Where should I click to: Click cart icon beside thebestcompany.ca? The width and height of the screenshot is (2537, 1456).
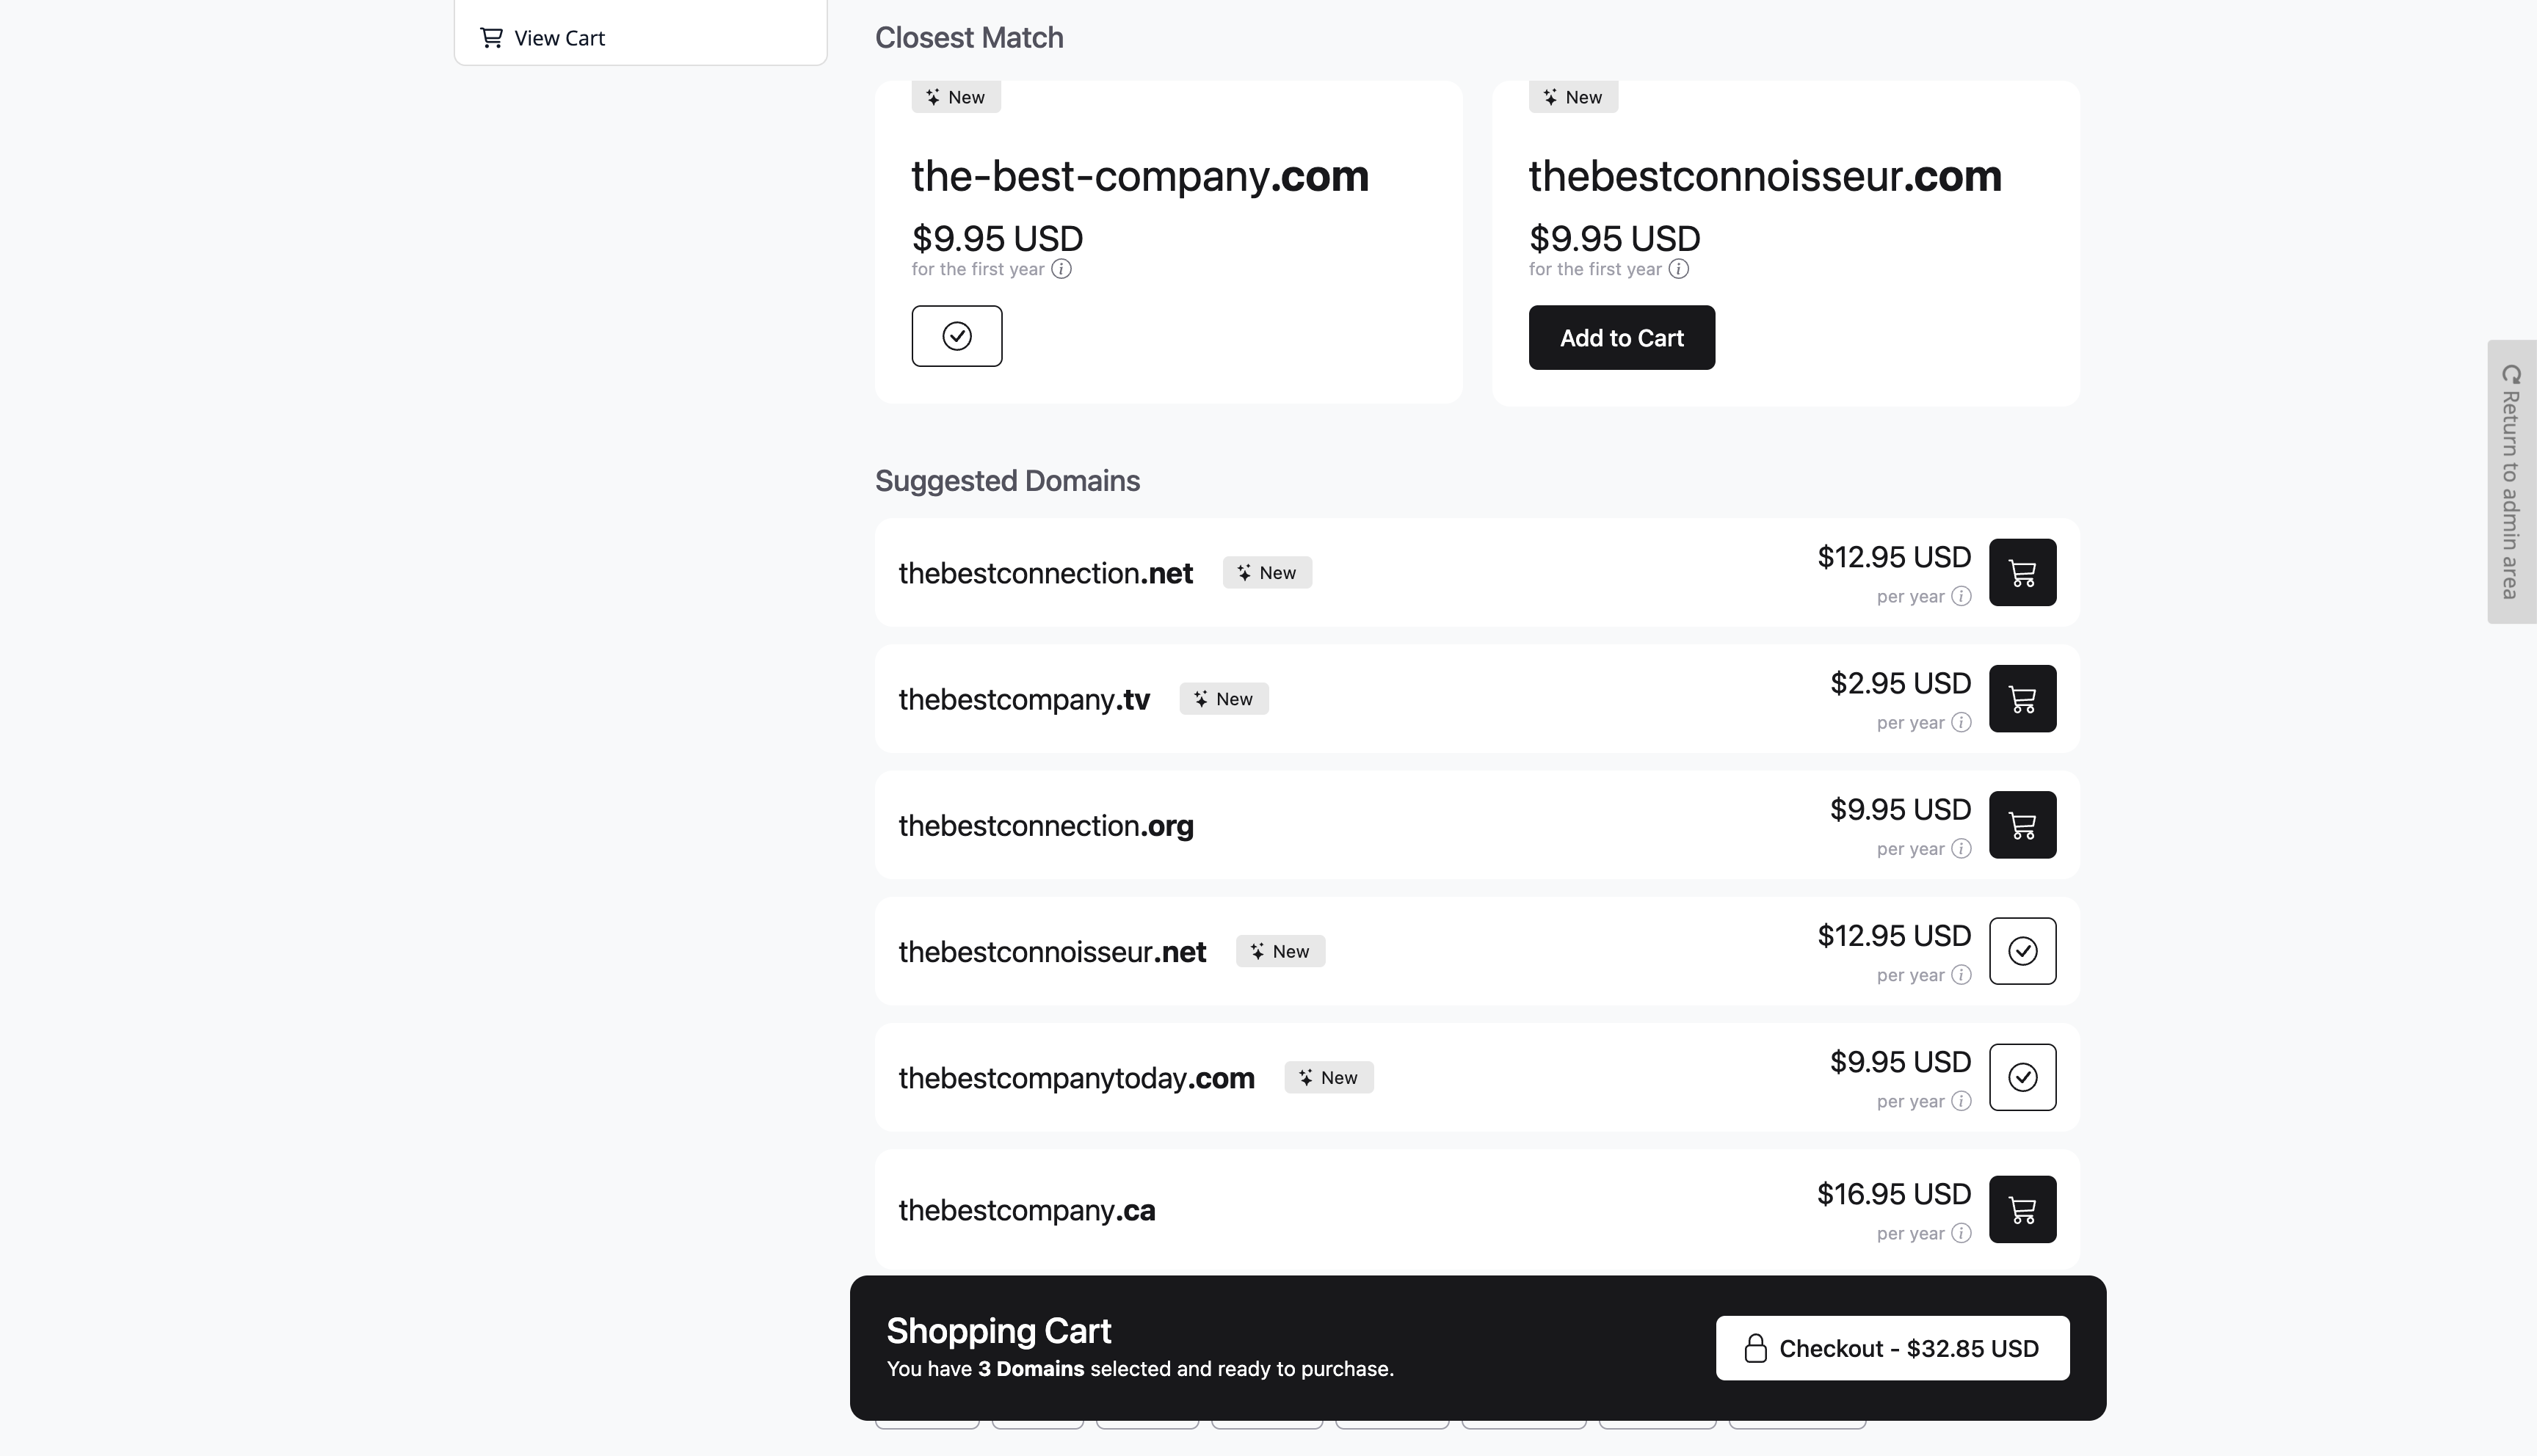tap(2022, 1210)
